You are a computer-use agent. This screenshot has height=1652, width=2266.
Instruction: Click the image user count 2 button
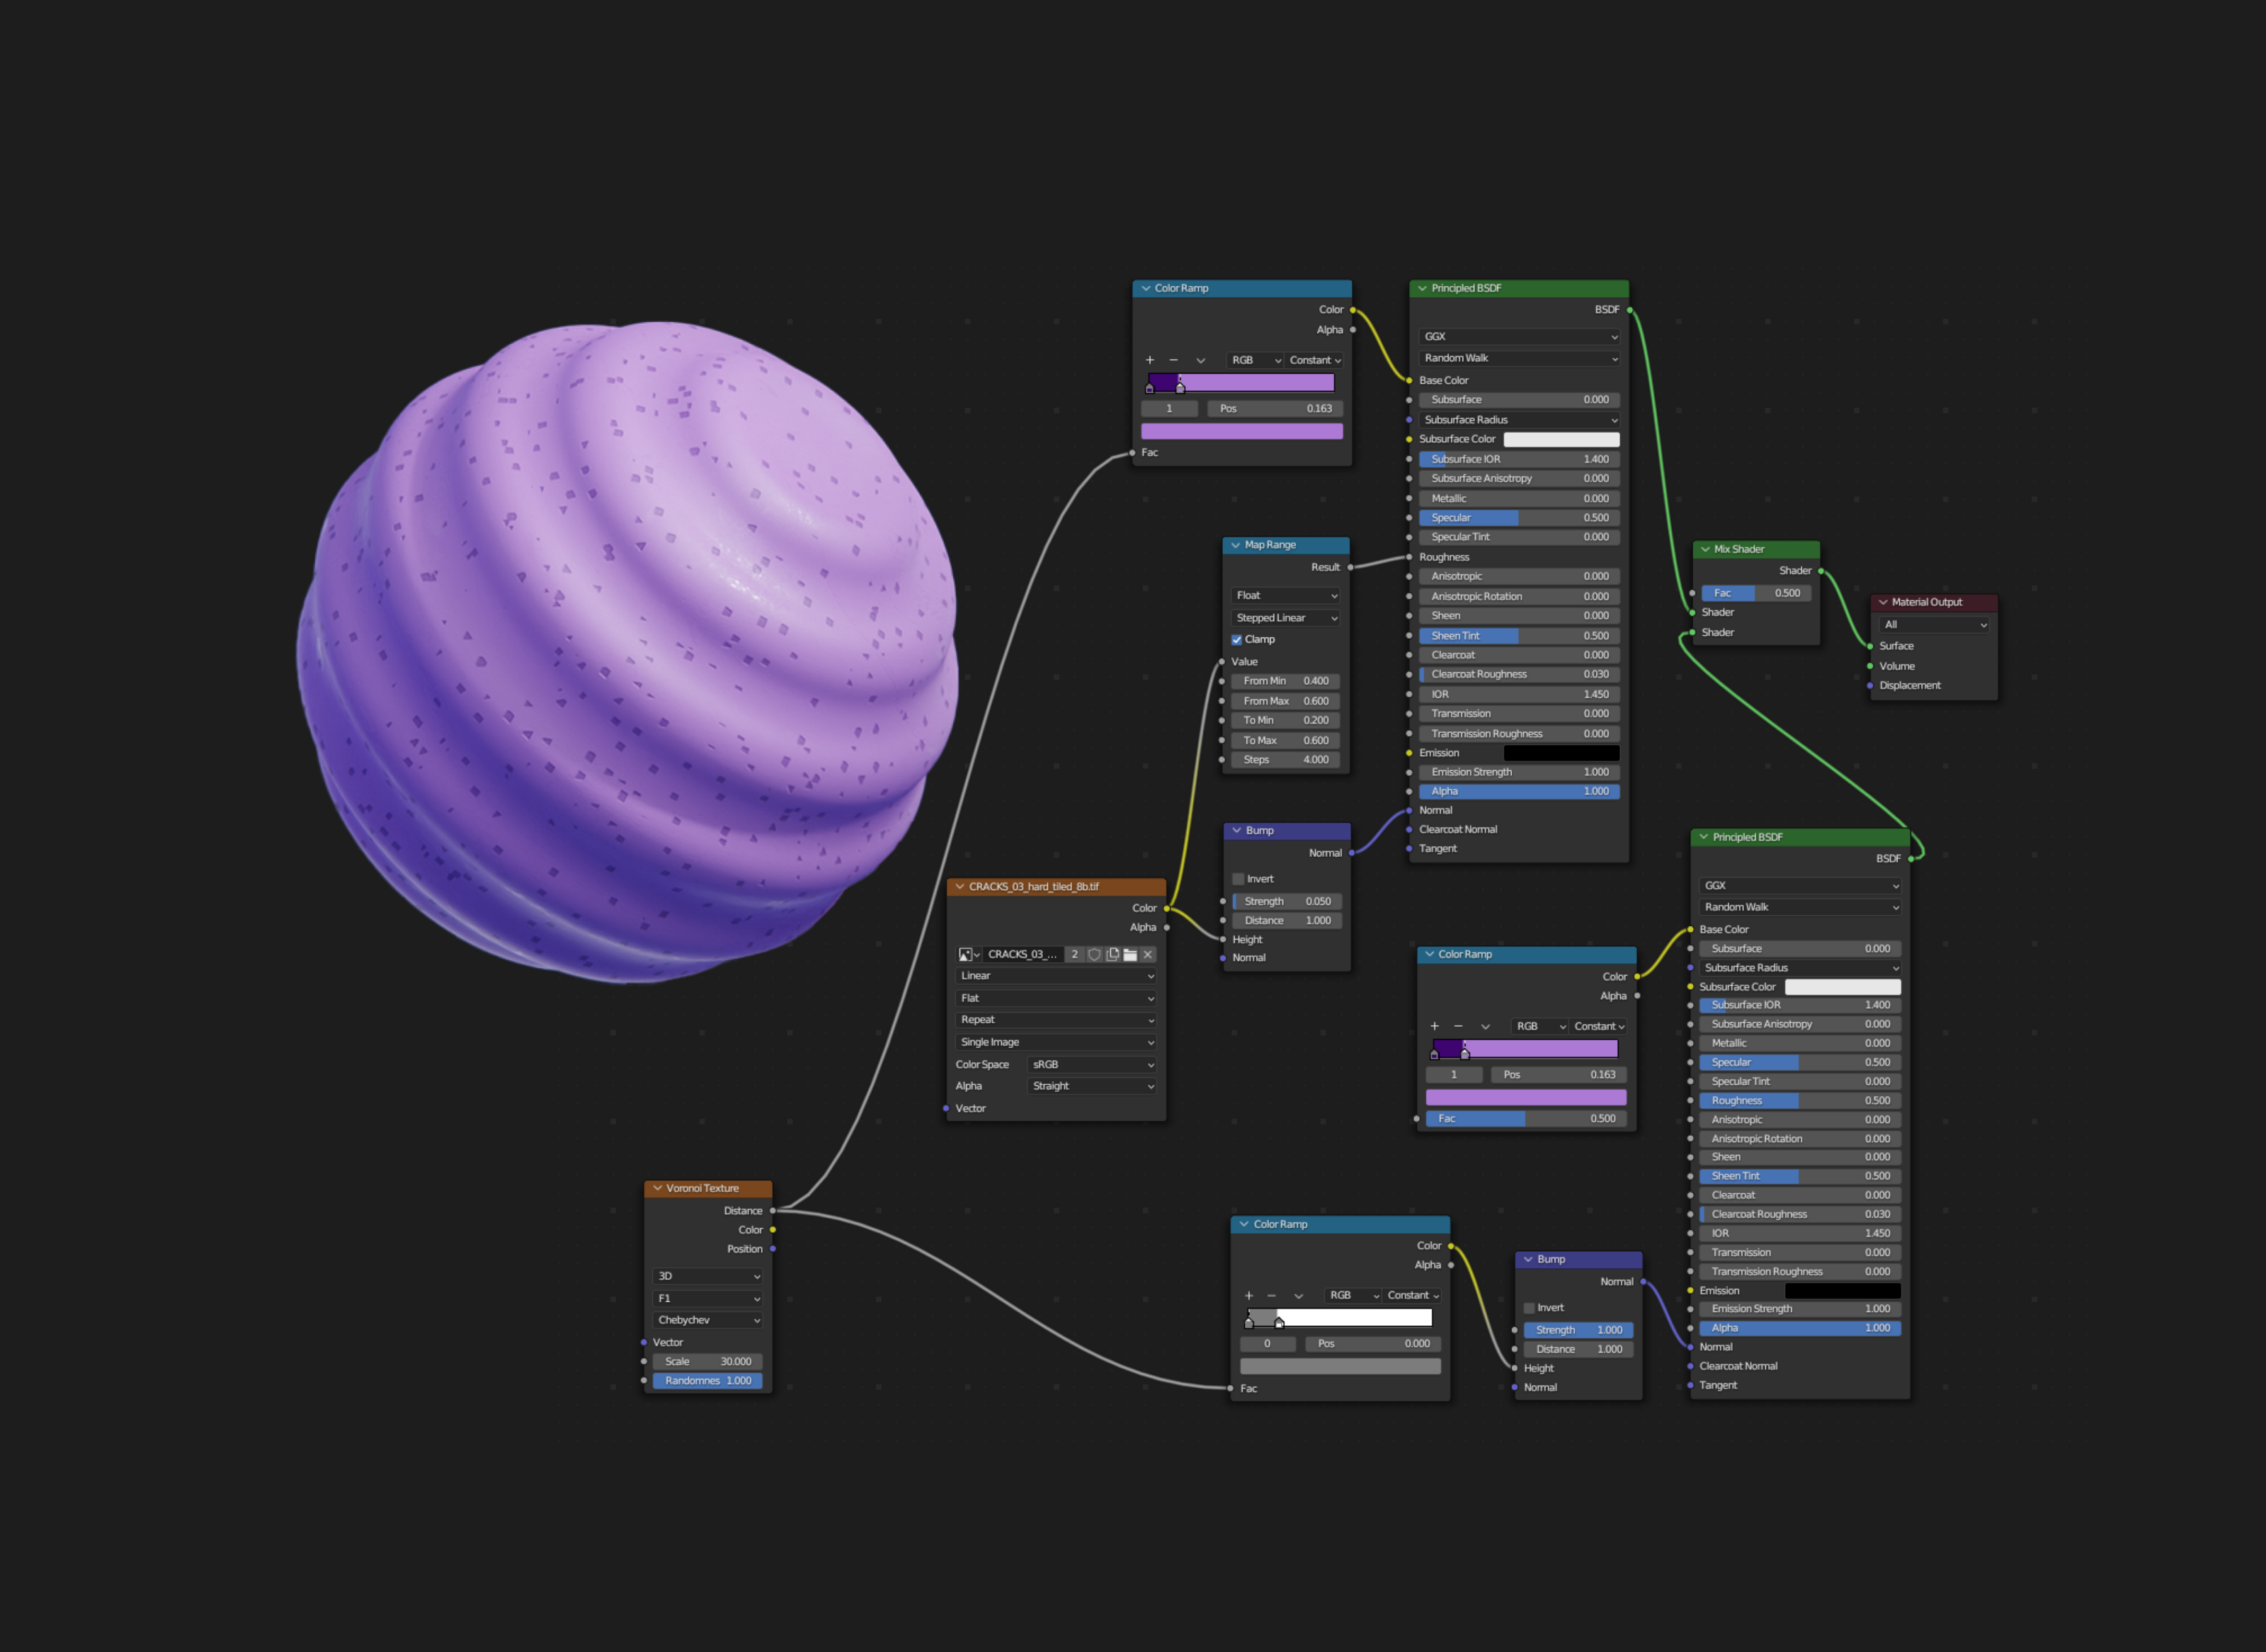1075,954
